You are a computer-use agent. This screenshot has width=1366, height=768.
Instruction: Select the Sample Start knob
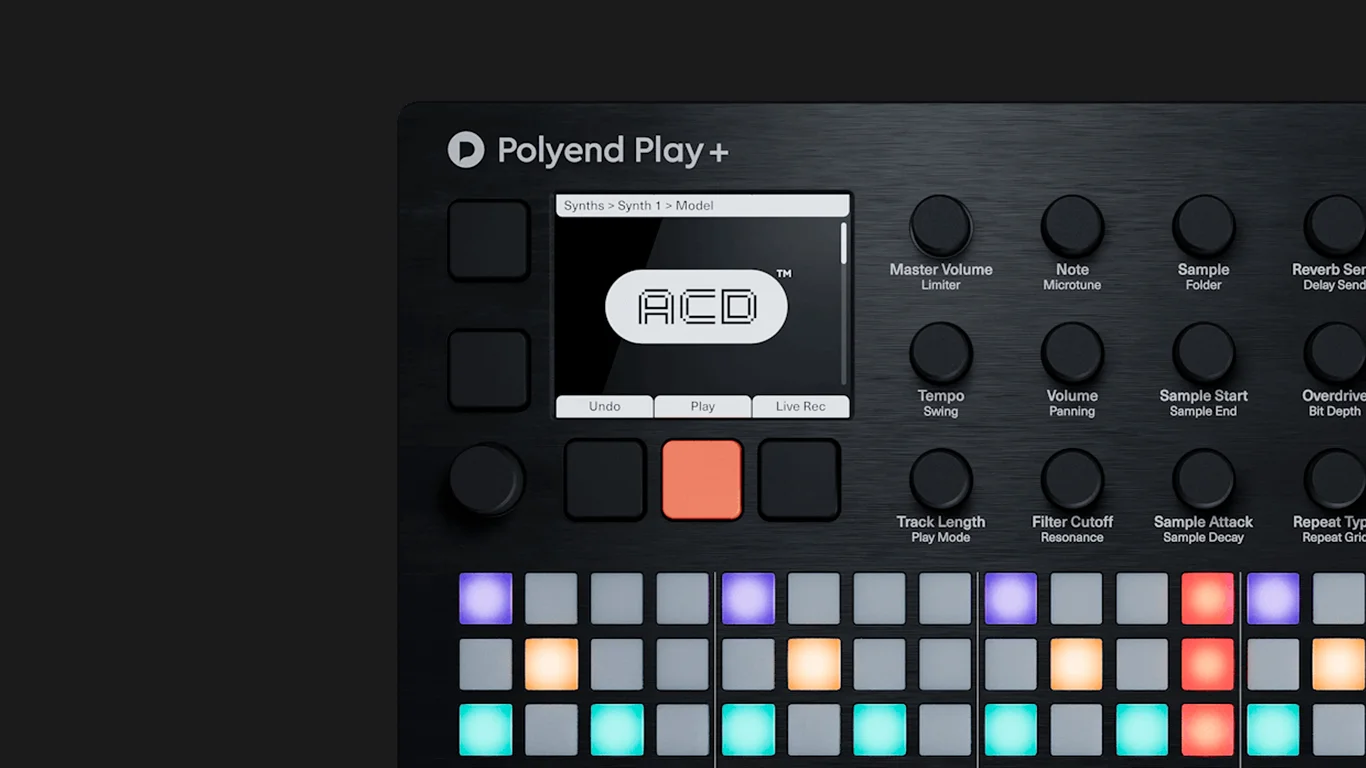pyautogui.click(x=1203, y=353)
